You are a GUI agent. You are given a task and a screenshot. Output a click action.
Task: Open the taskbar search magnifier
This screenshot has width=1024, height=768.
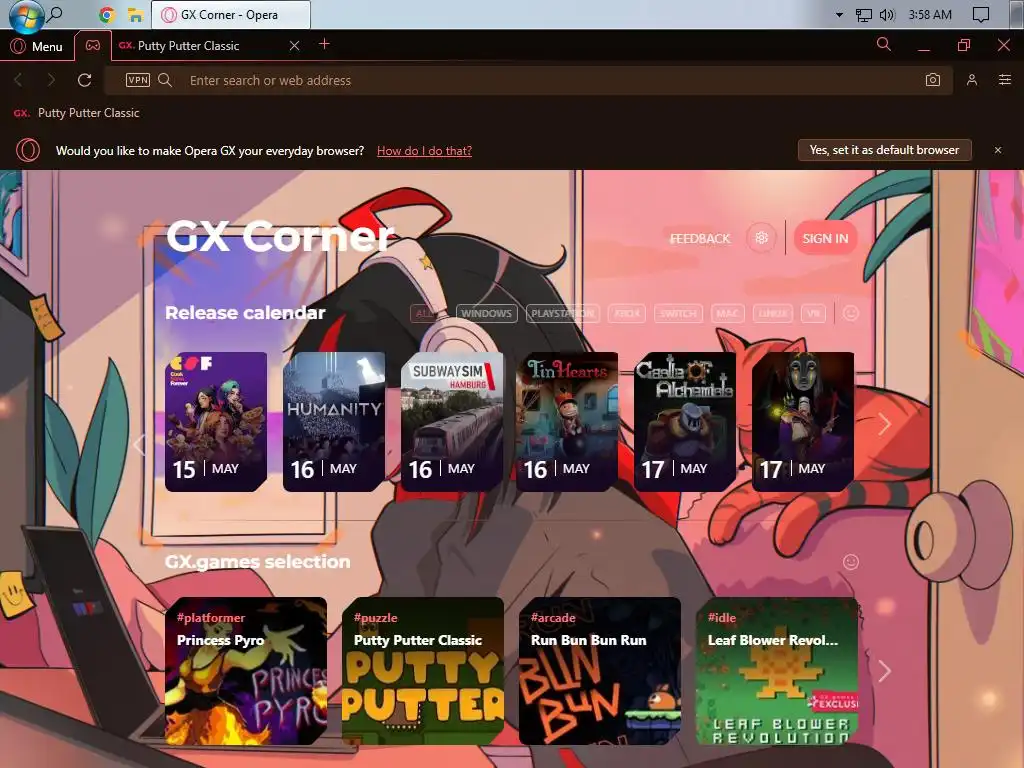[56, 14]
